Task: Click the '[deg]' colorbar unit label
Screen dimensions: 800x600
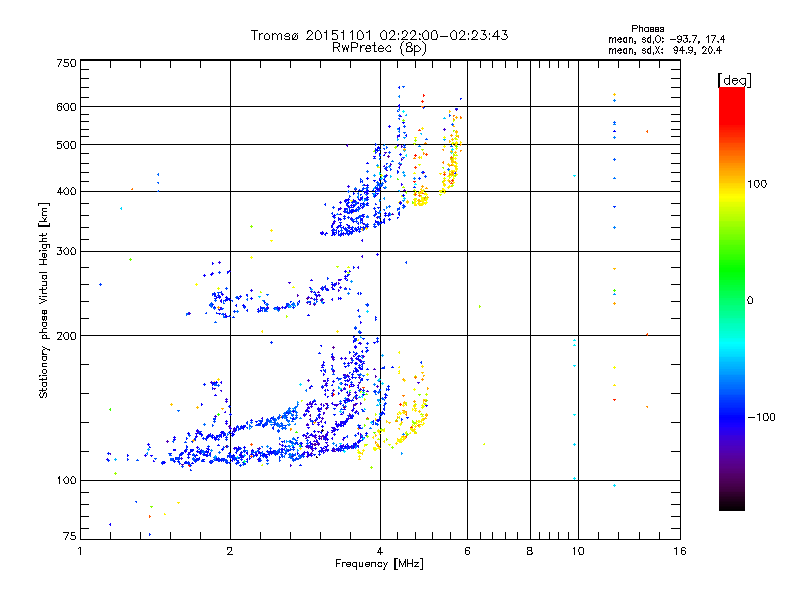Action: pyautogui.click(x=734, y=80)
